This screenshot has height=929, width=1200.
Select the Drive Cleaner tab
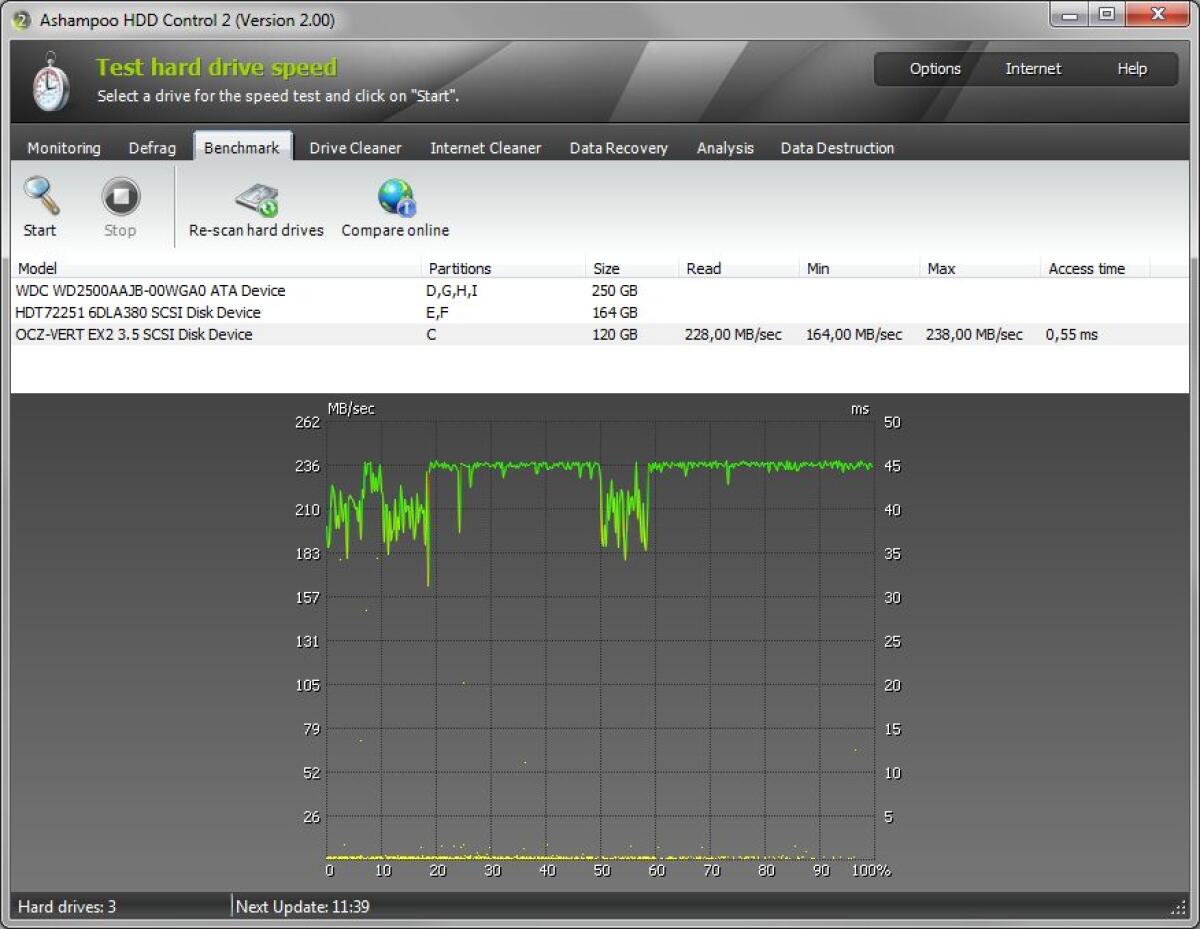355,147
